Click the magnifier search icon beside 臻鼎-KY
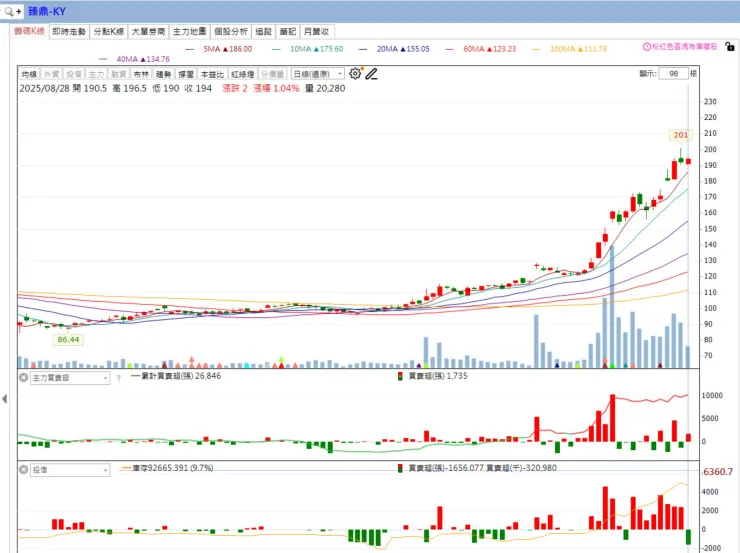This screenshot has height=553, width=740. click(x=9, y=11)
